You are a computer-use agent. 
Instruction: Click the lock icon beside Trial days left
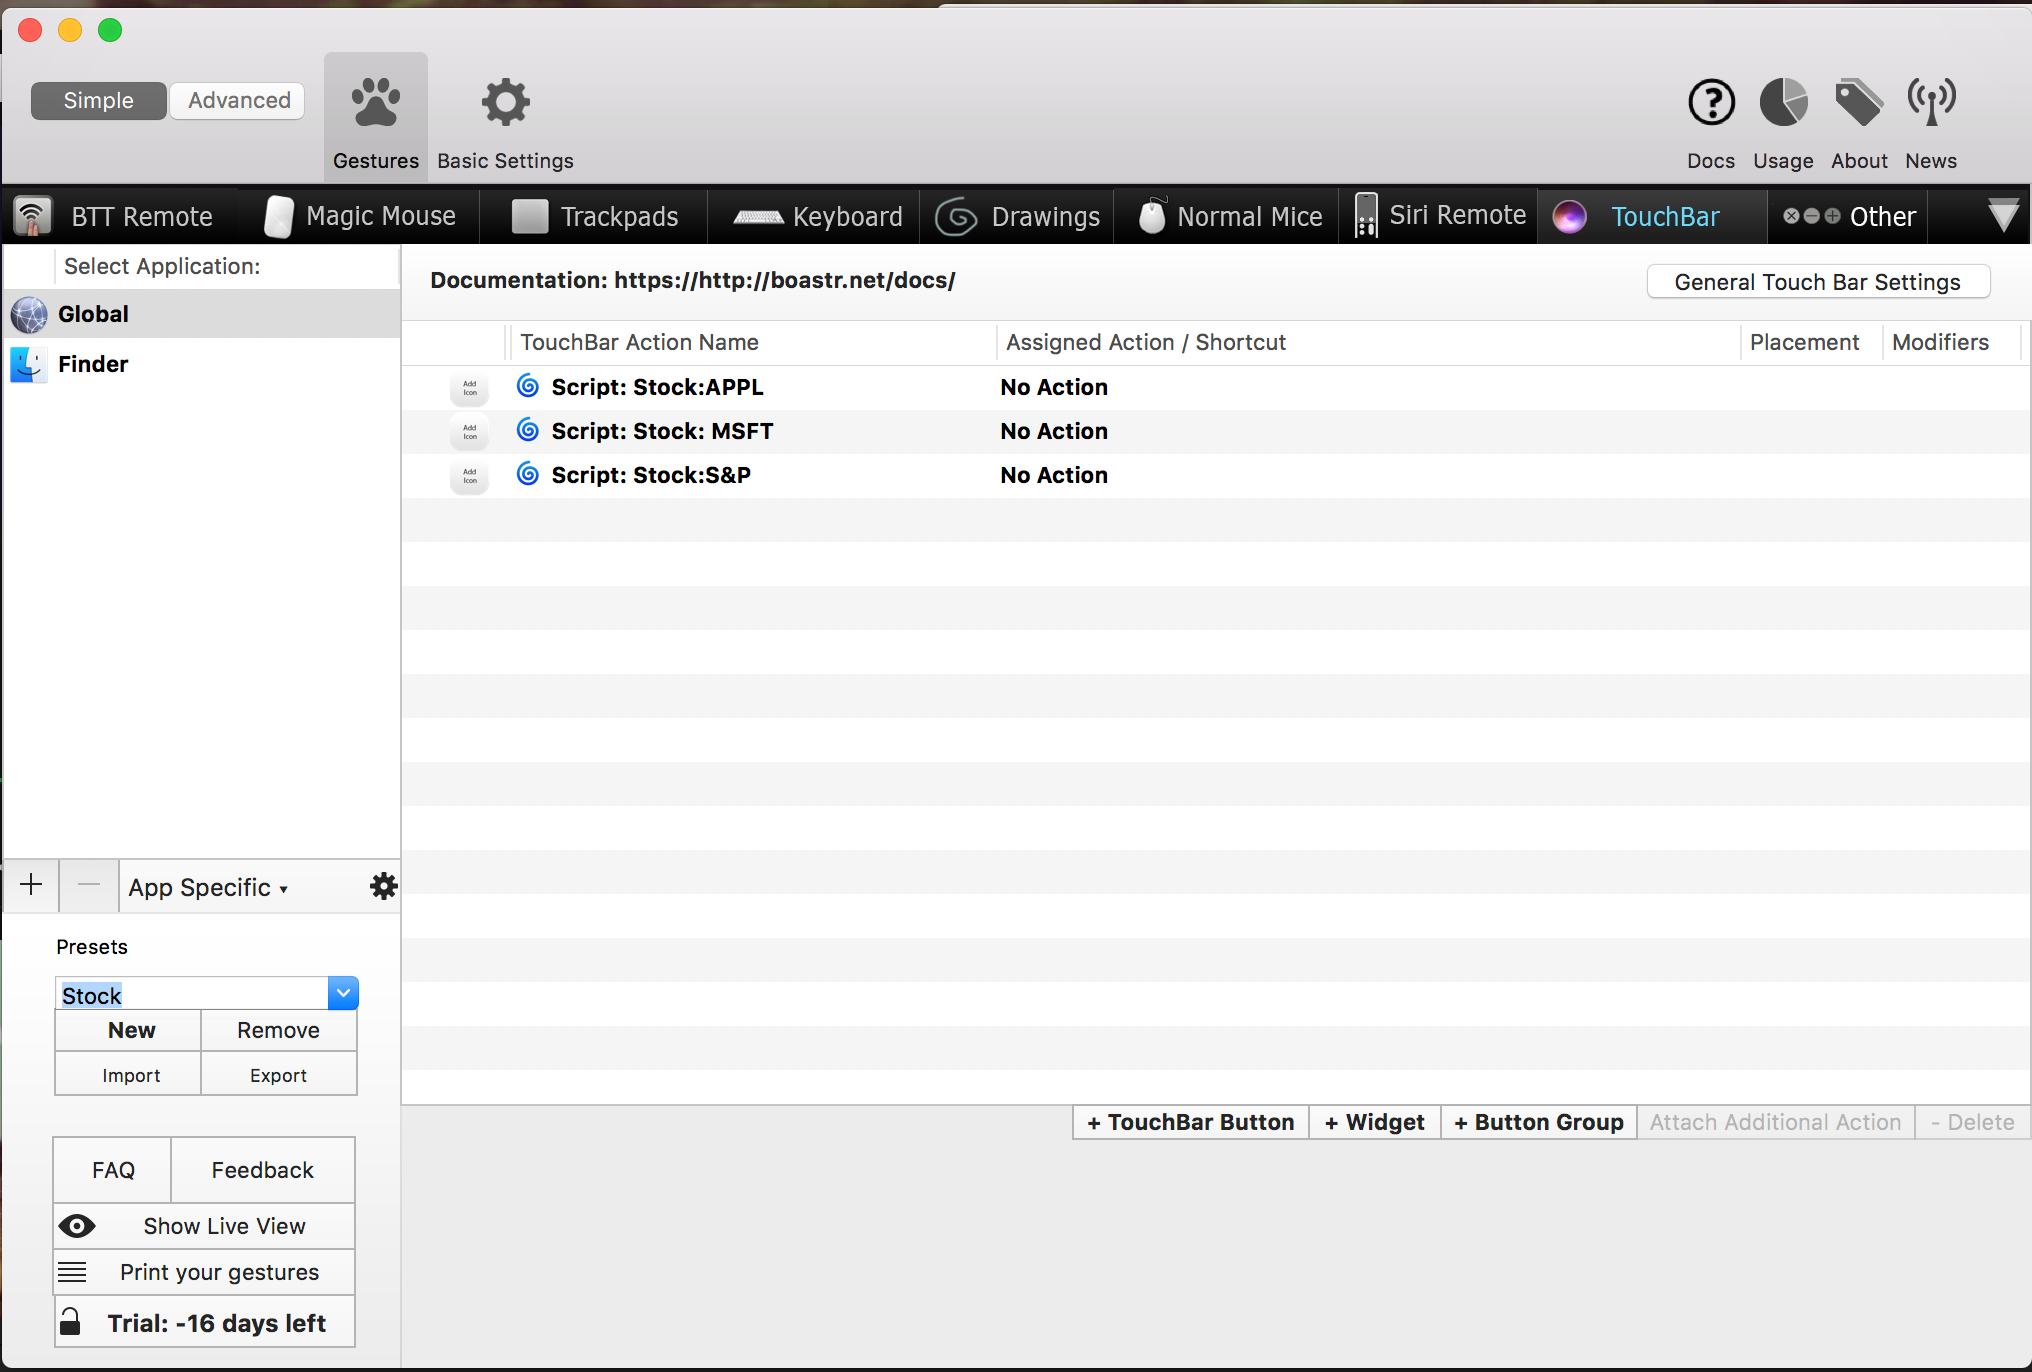click(70, 1322)
